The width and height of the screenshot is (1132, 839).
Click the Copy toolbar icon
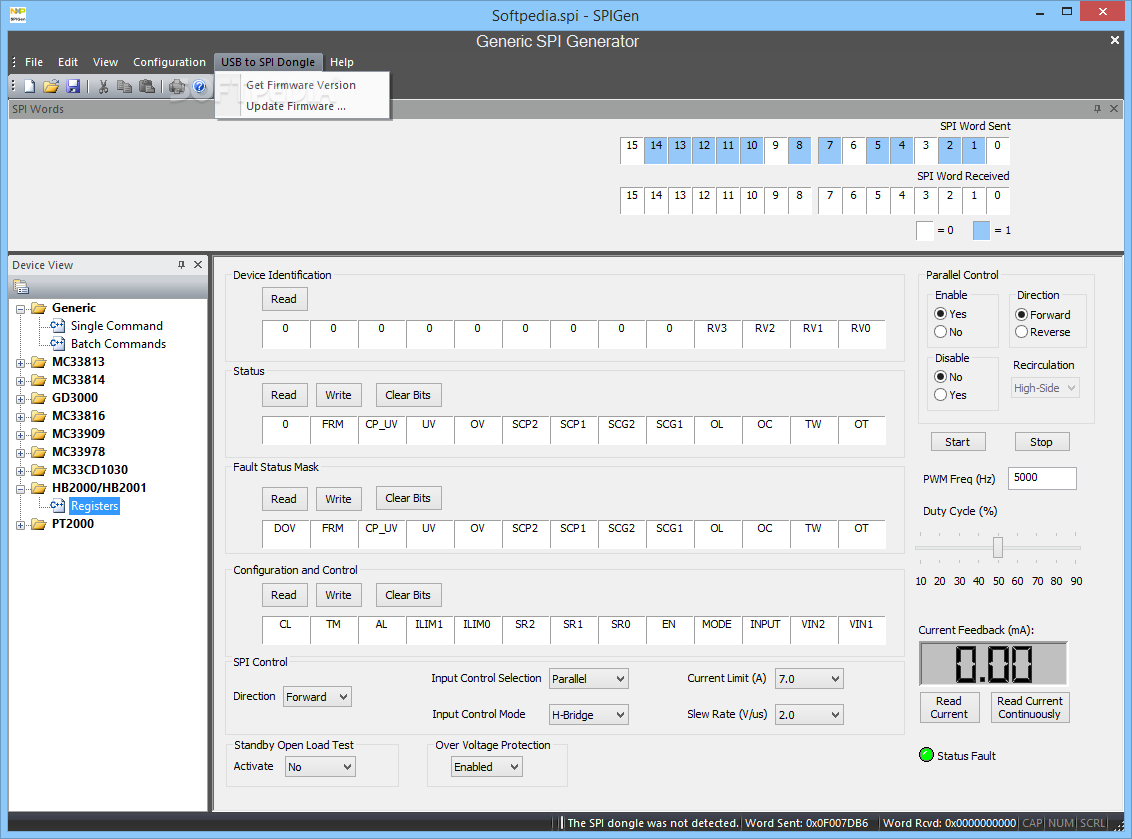125,87
